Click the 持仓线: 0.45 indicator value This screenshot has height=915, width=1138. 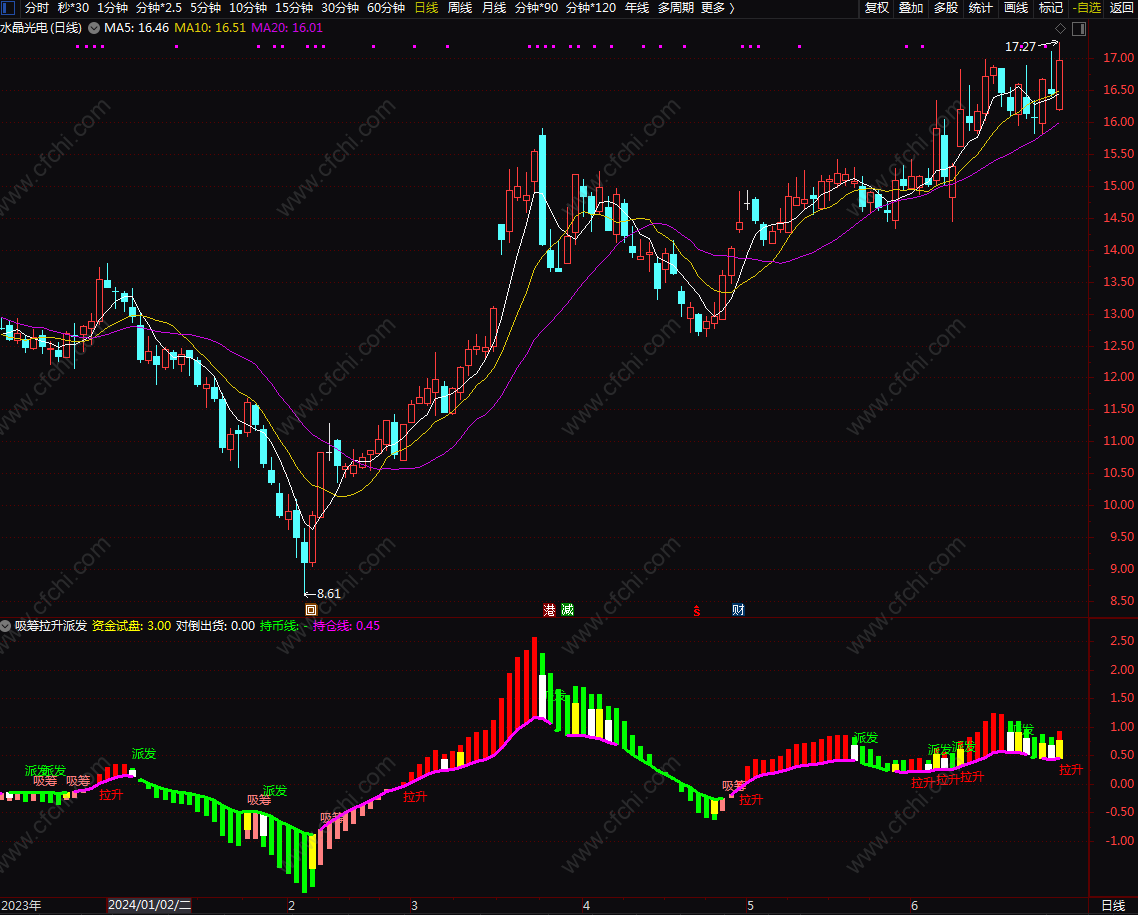tap(346, 626)
